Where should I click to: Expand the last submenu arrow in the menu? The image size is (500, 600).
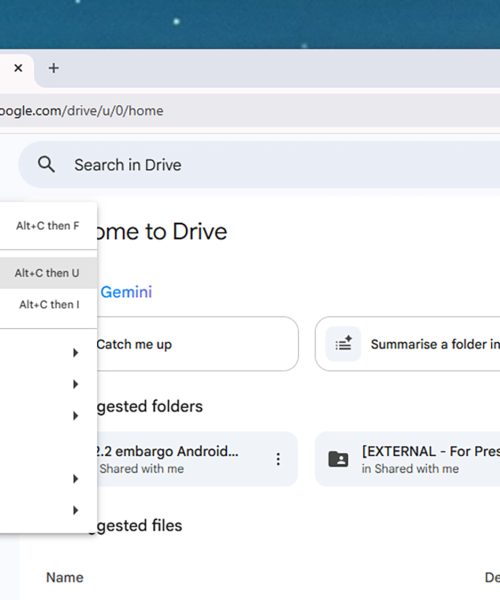pos(76,510)
